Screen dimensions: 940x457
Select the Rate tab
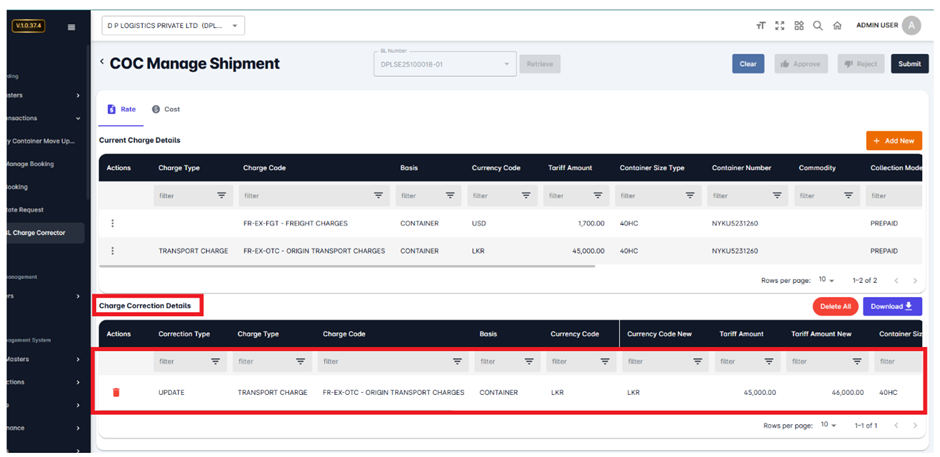coord(122,109)
